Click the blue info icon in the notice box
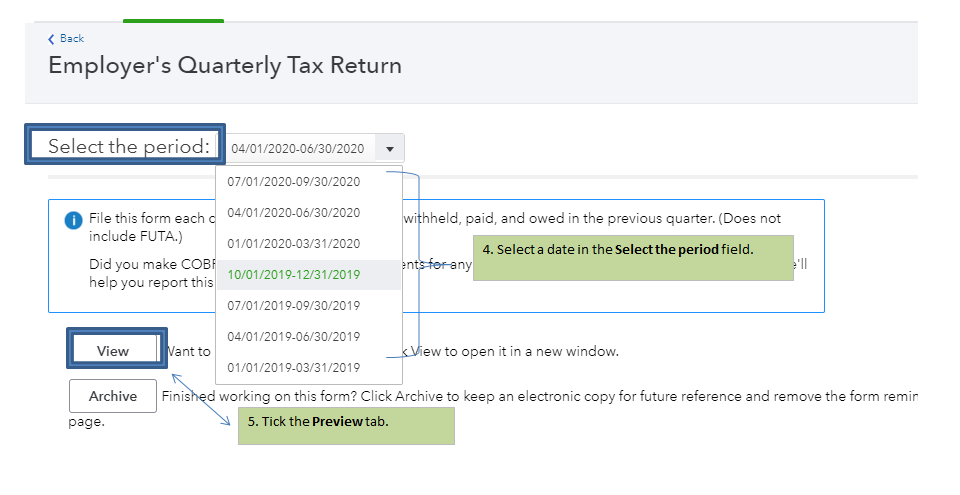The width and height of the screenshot is (960, 495). click(73, 220)
